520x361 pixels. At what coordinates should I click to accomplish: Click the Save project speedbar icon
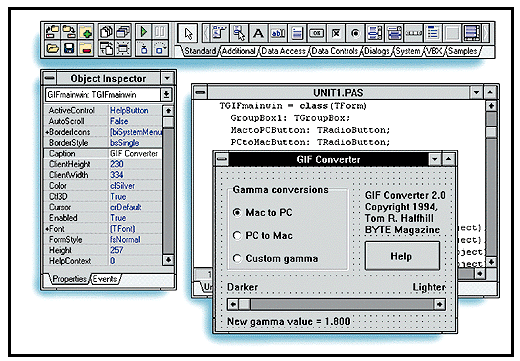[69, 32]
